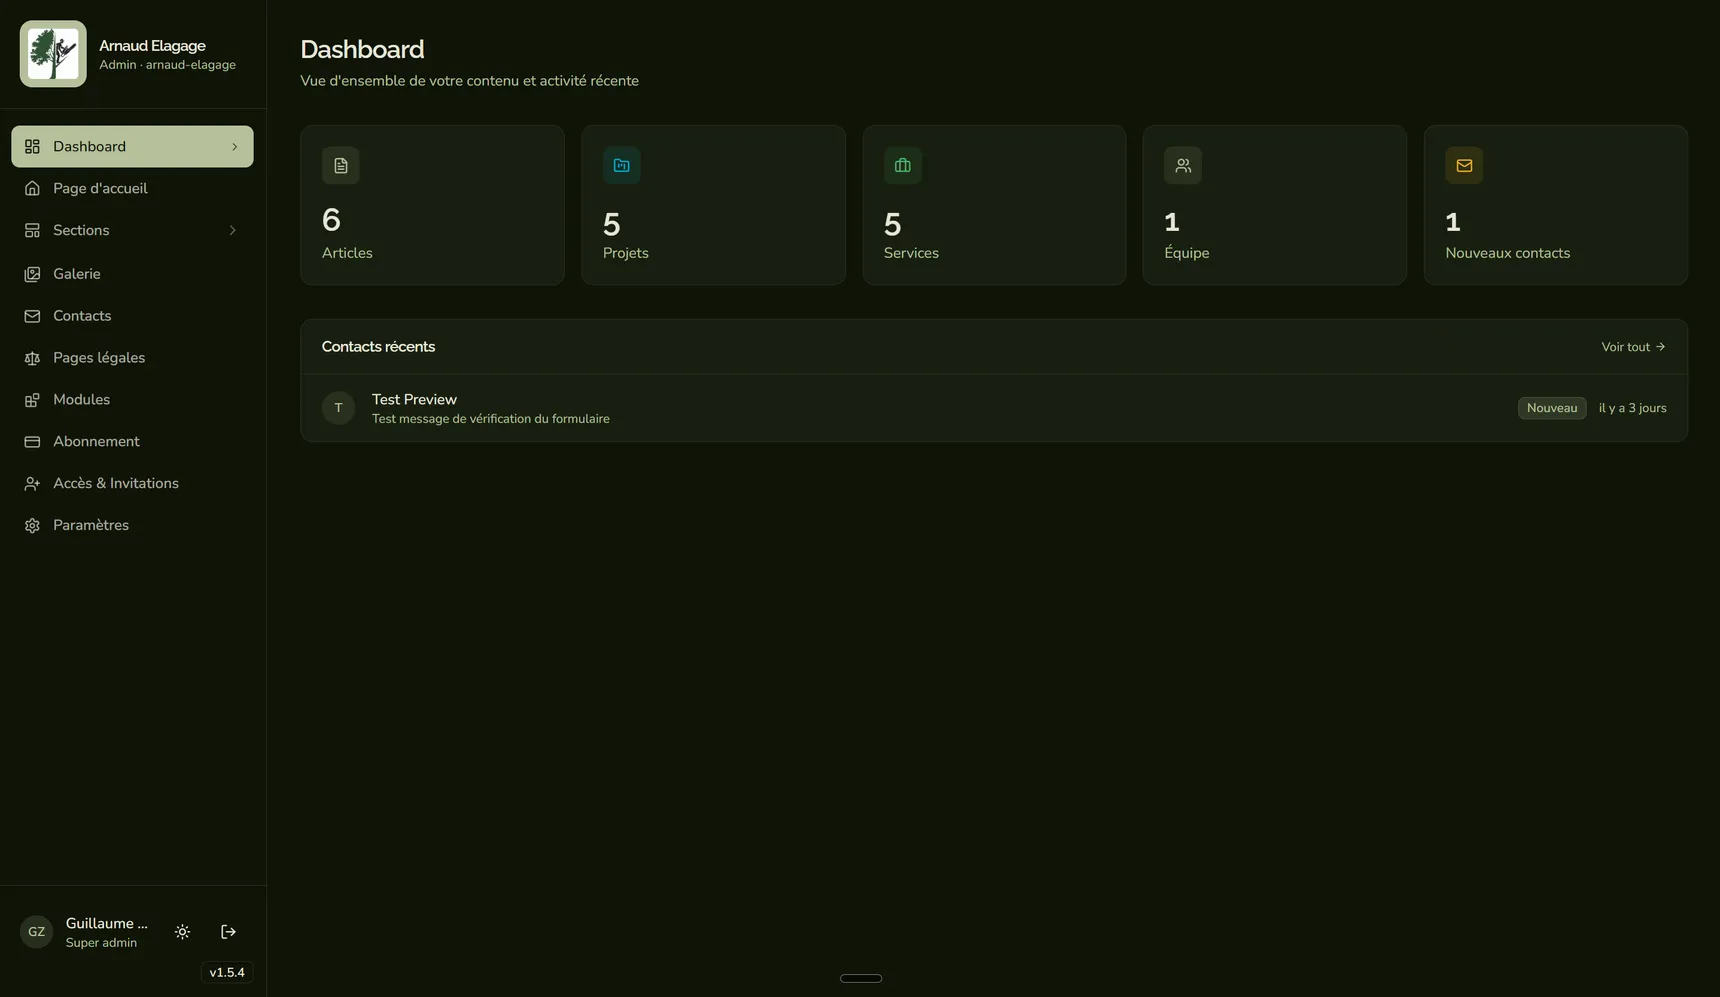Go to Page d'accueil
The width and height of the screenshot is (1720, 997).
coord(132,188)
